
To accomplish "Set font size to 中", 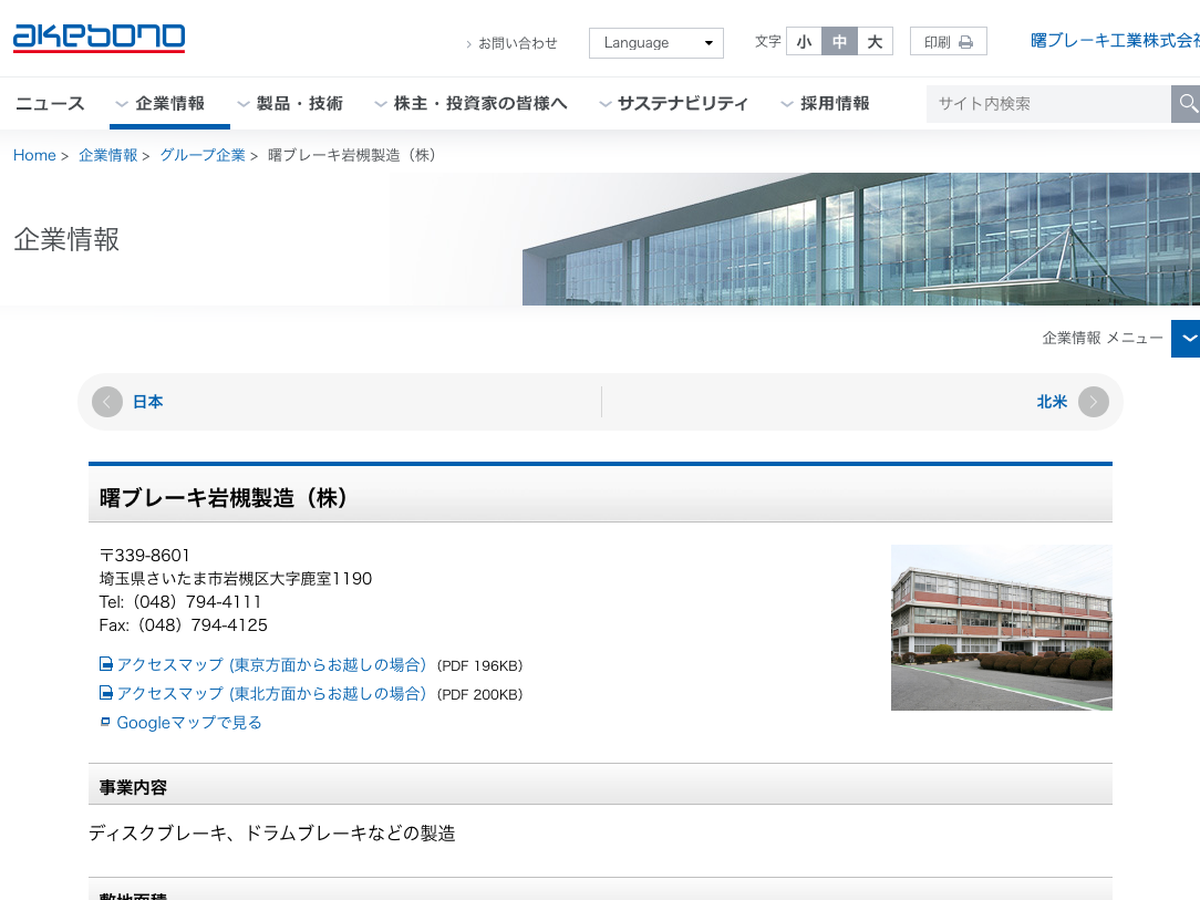I will (x=839, y=42).
